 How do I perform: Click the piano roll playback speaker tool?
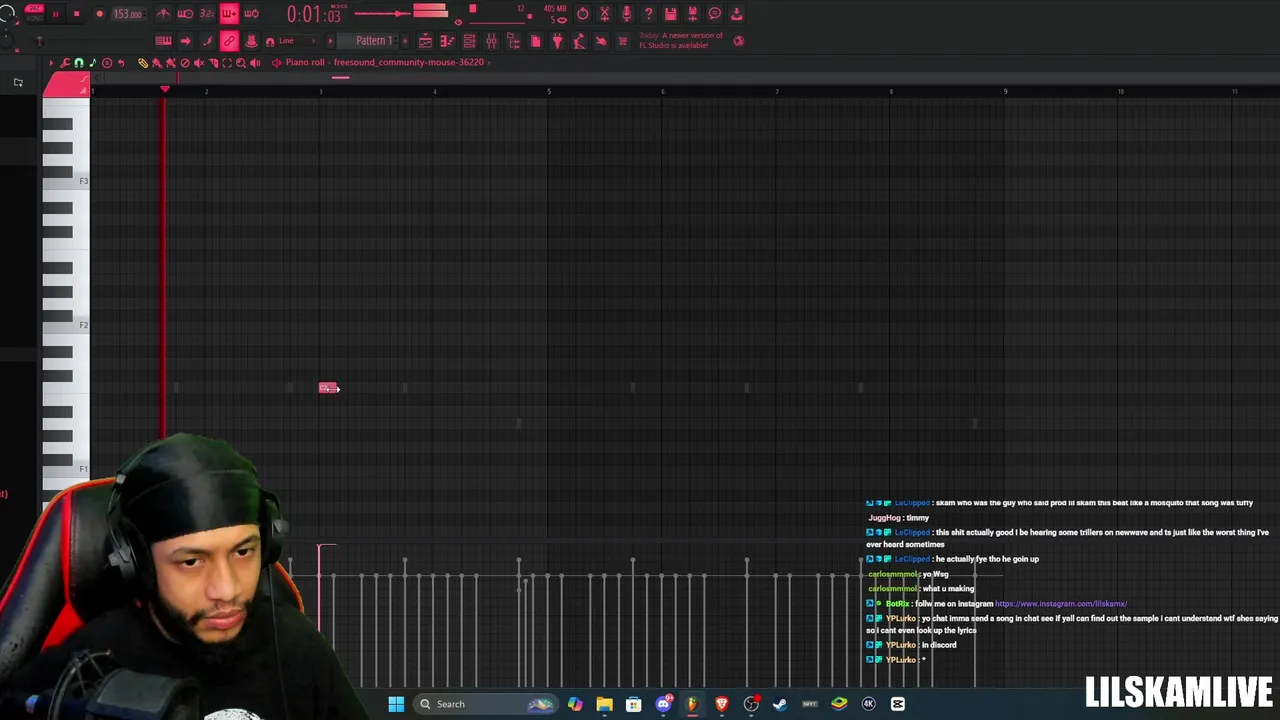pyautogui.click(x=255, y=62)
